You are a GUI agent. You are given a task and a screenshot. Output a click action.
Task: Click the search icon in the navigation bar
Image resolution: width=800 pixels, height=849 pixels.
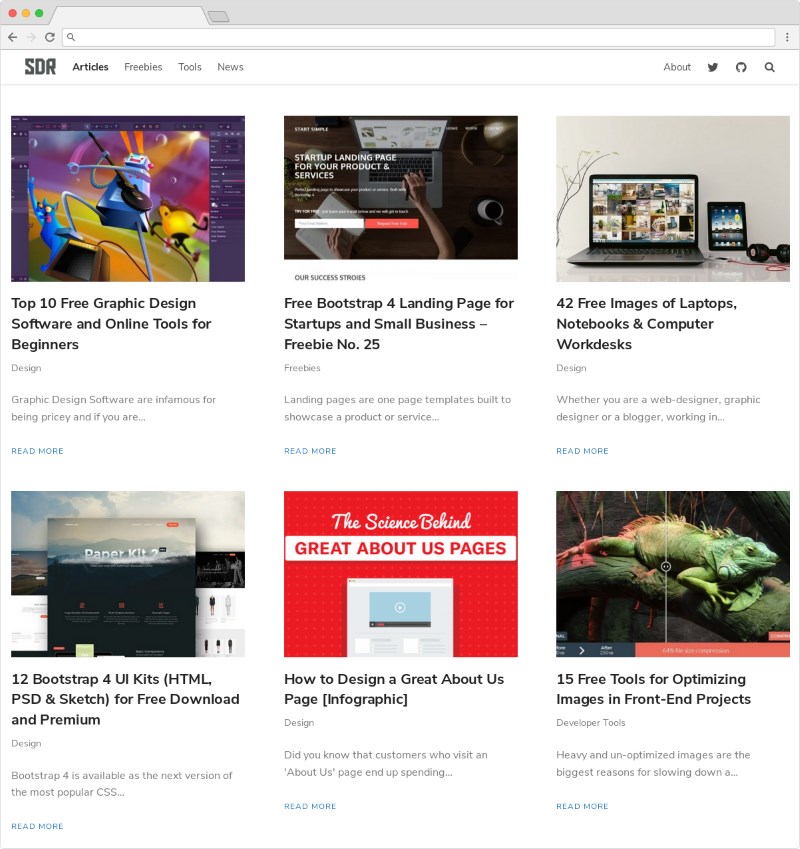pos(770,67)
